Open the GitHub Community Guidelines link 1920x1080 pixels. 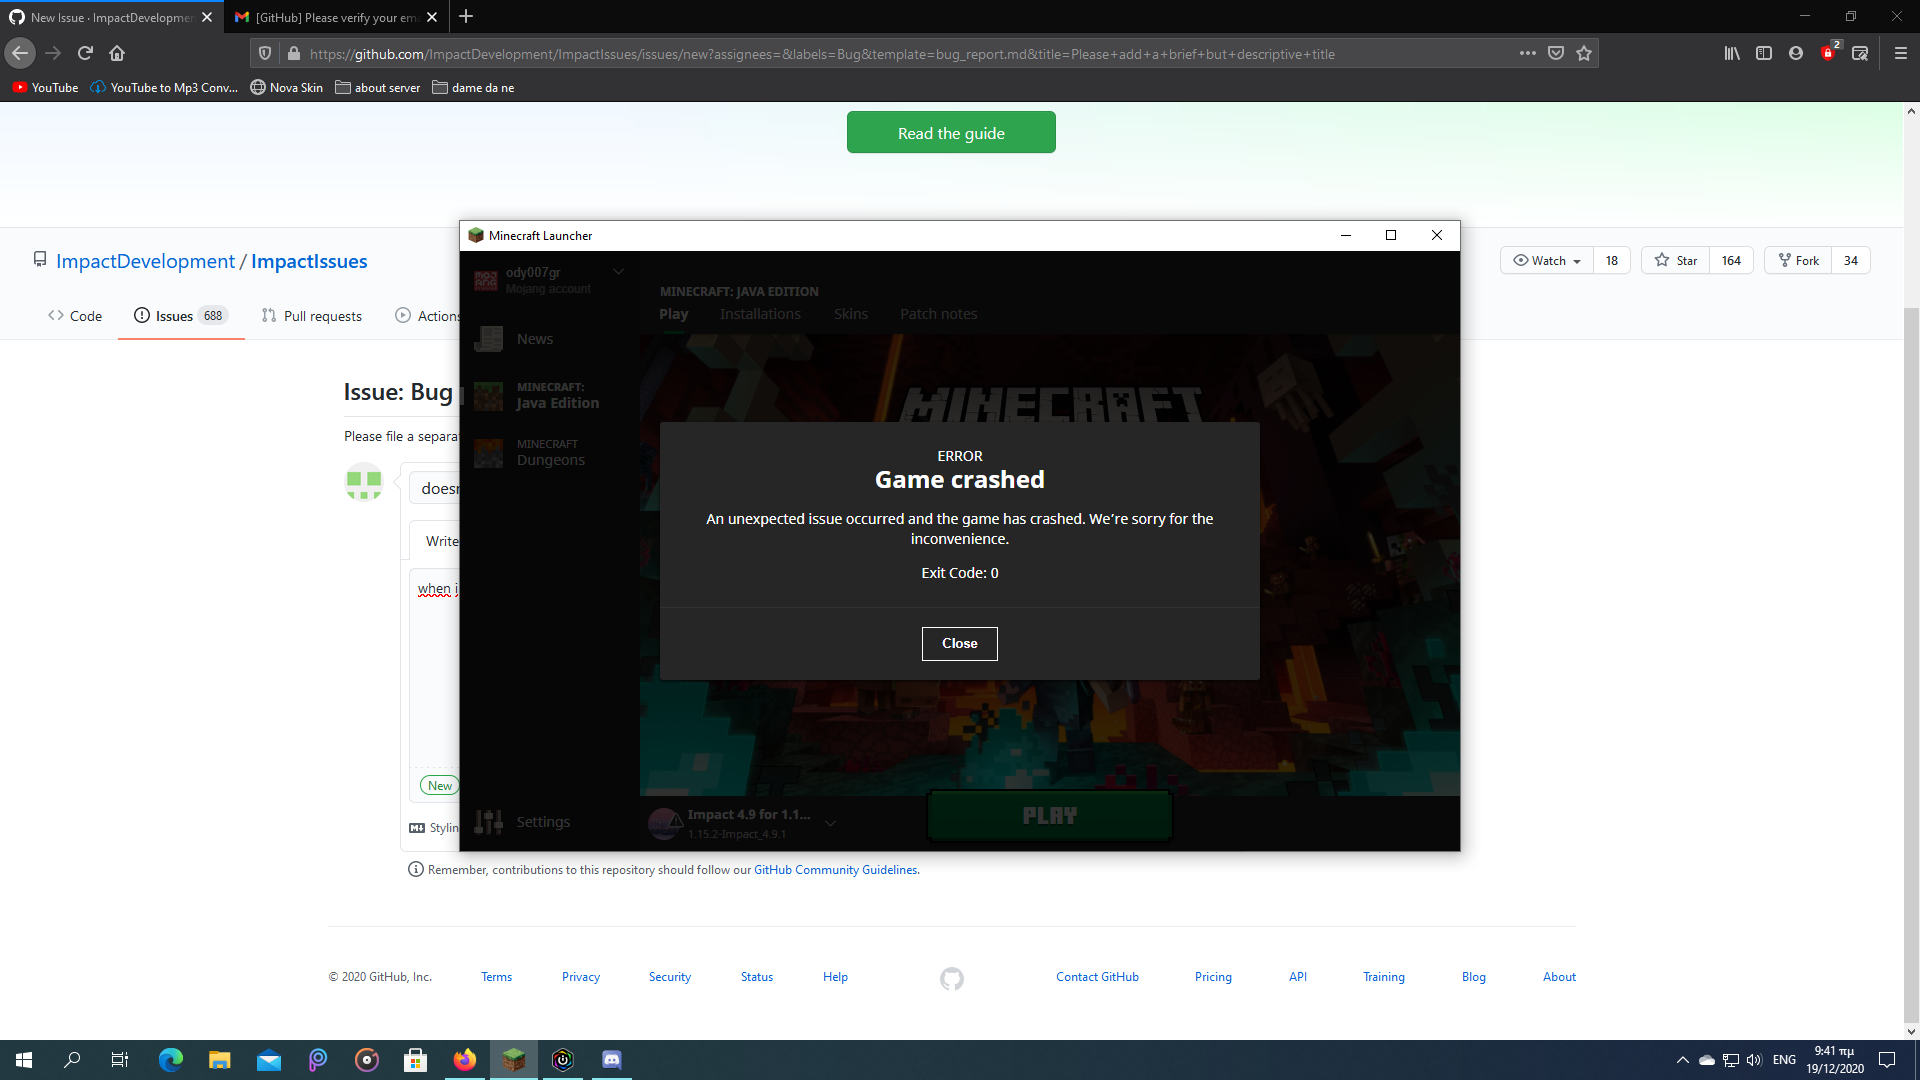click(x=834, y=869)
